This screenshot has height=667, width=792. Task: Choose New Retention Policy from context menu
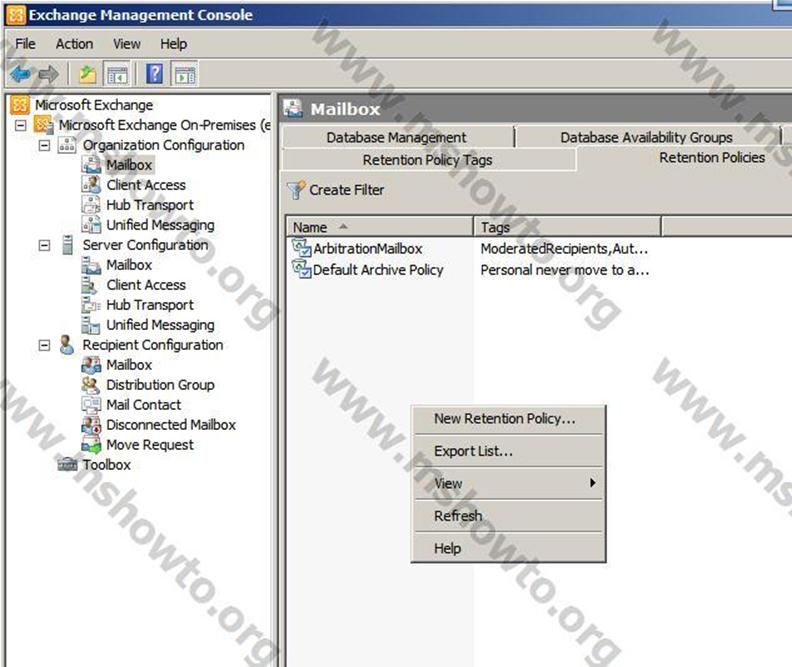509,419
